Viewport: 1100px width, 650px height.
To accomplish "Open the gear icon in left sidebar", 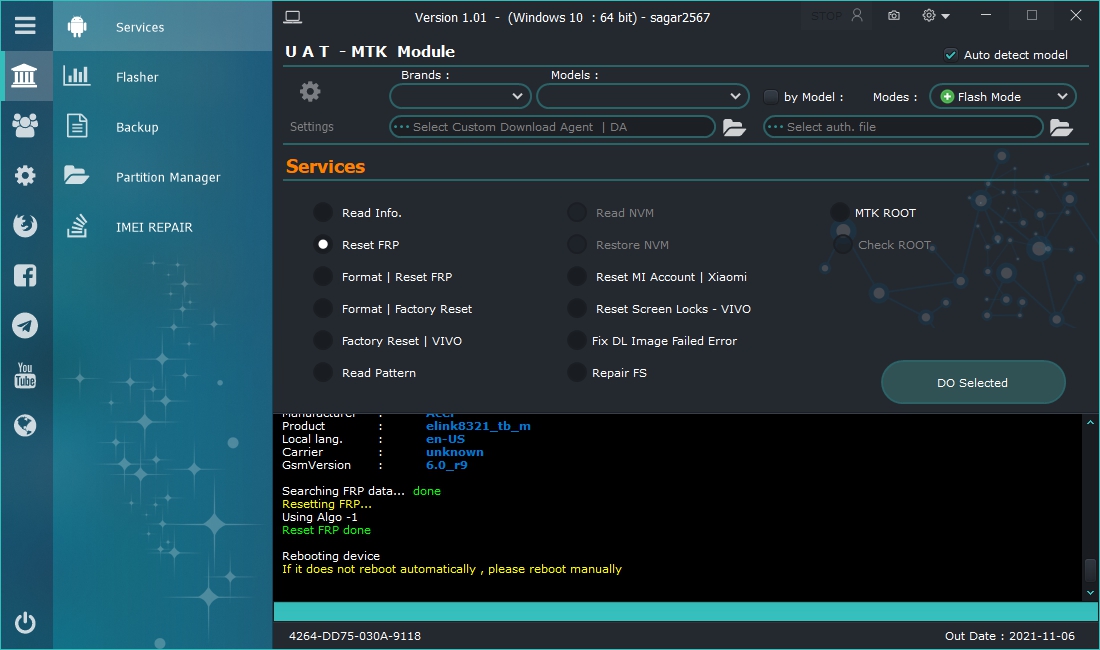I will coord(25,175).
